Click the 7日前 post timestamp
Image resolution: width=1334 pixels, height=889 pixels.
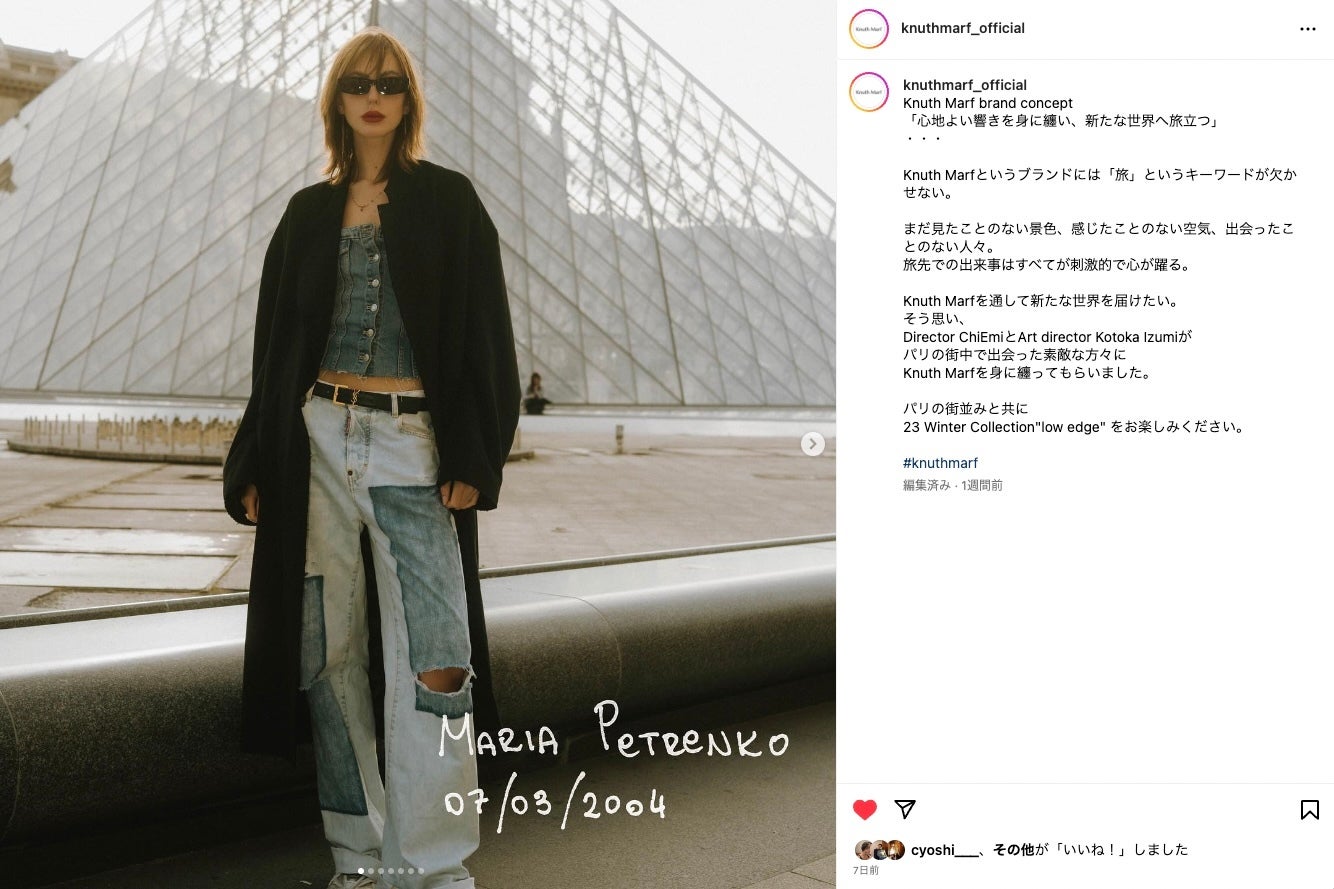pyautogui.click(x=866, y=871)
